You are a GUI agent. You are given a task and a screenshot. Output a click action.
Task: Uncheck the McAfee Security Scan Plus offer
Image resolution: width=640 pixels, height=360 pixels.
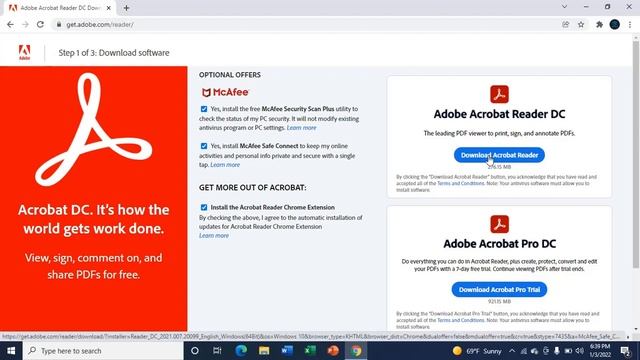click(x=204, y=109)
